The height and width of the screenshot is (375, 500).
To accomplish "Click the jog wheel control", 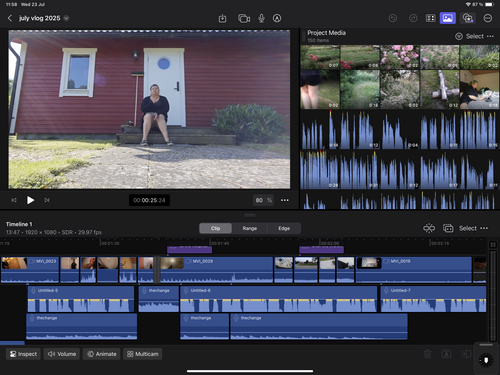I will pyautogui.click(x=486, y=360).
